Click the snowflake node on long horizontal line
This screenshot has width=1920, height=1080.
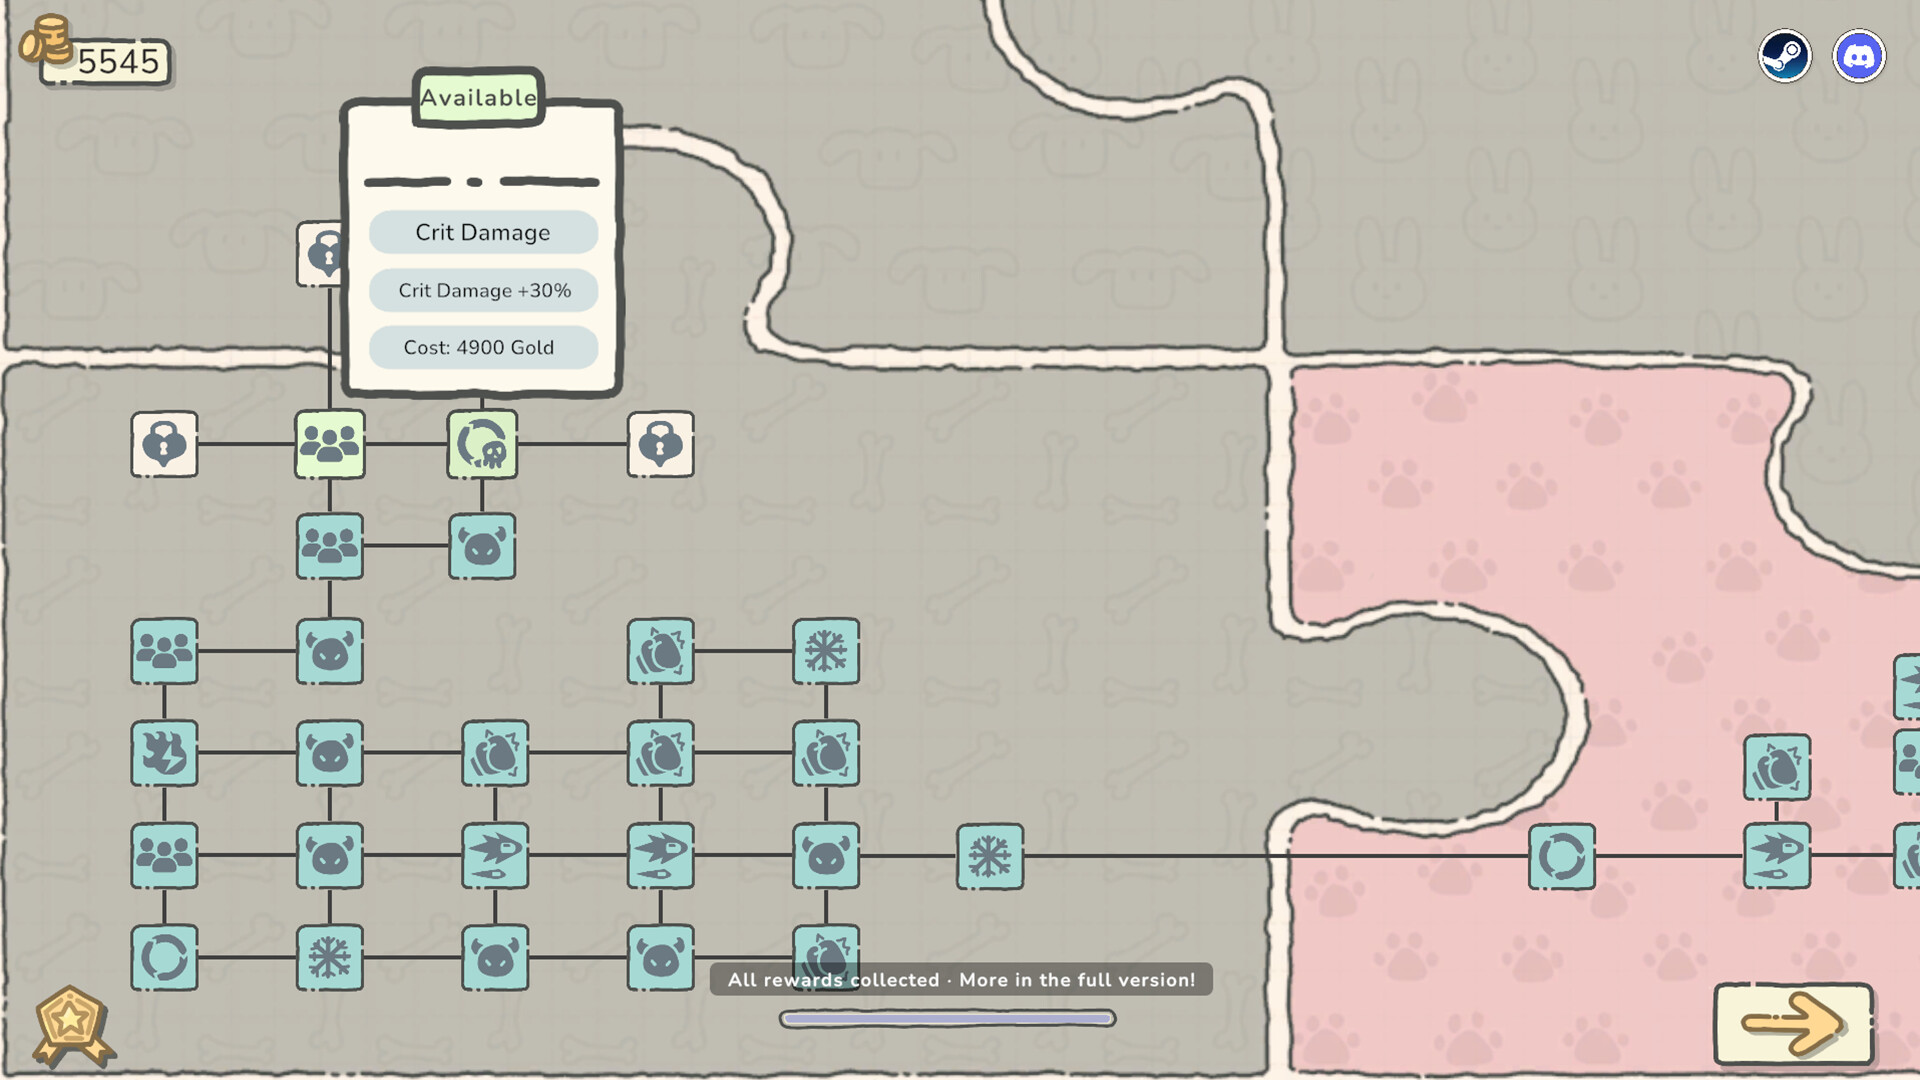click(990, 857)
